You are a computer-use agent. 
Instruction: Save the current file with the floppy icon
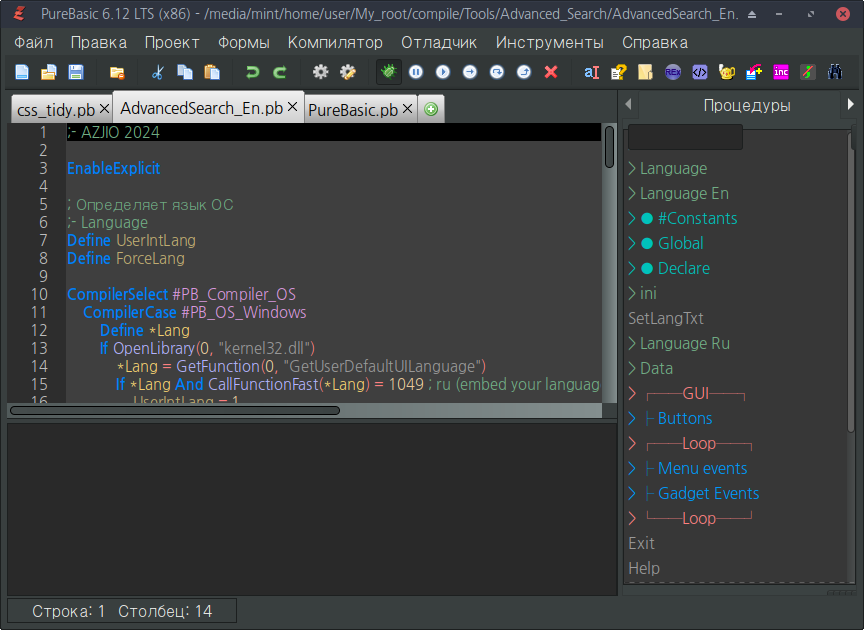tap(75, 72)
